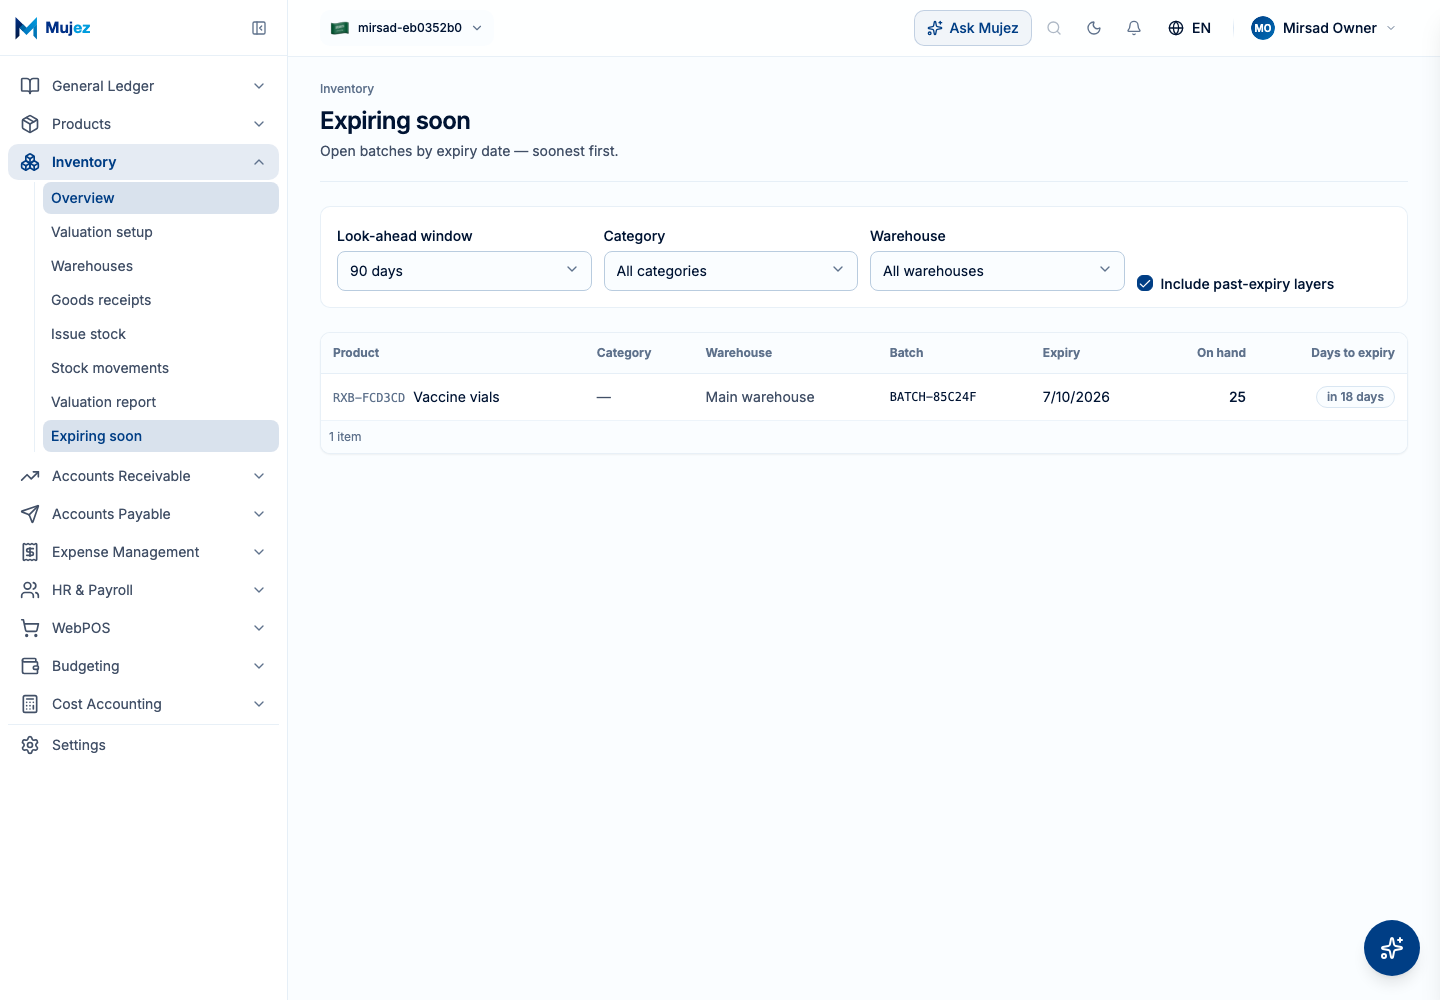Image resolution: width=1440 pixels, height=1000 pixels.
Task: Expand the HR & Payroll chevron
Action: pyautogui.click(x=259, y=590)
